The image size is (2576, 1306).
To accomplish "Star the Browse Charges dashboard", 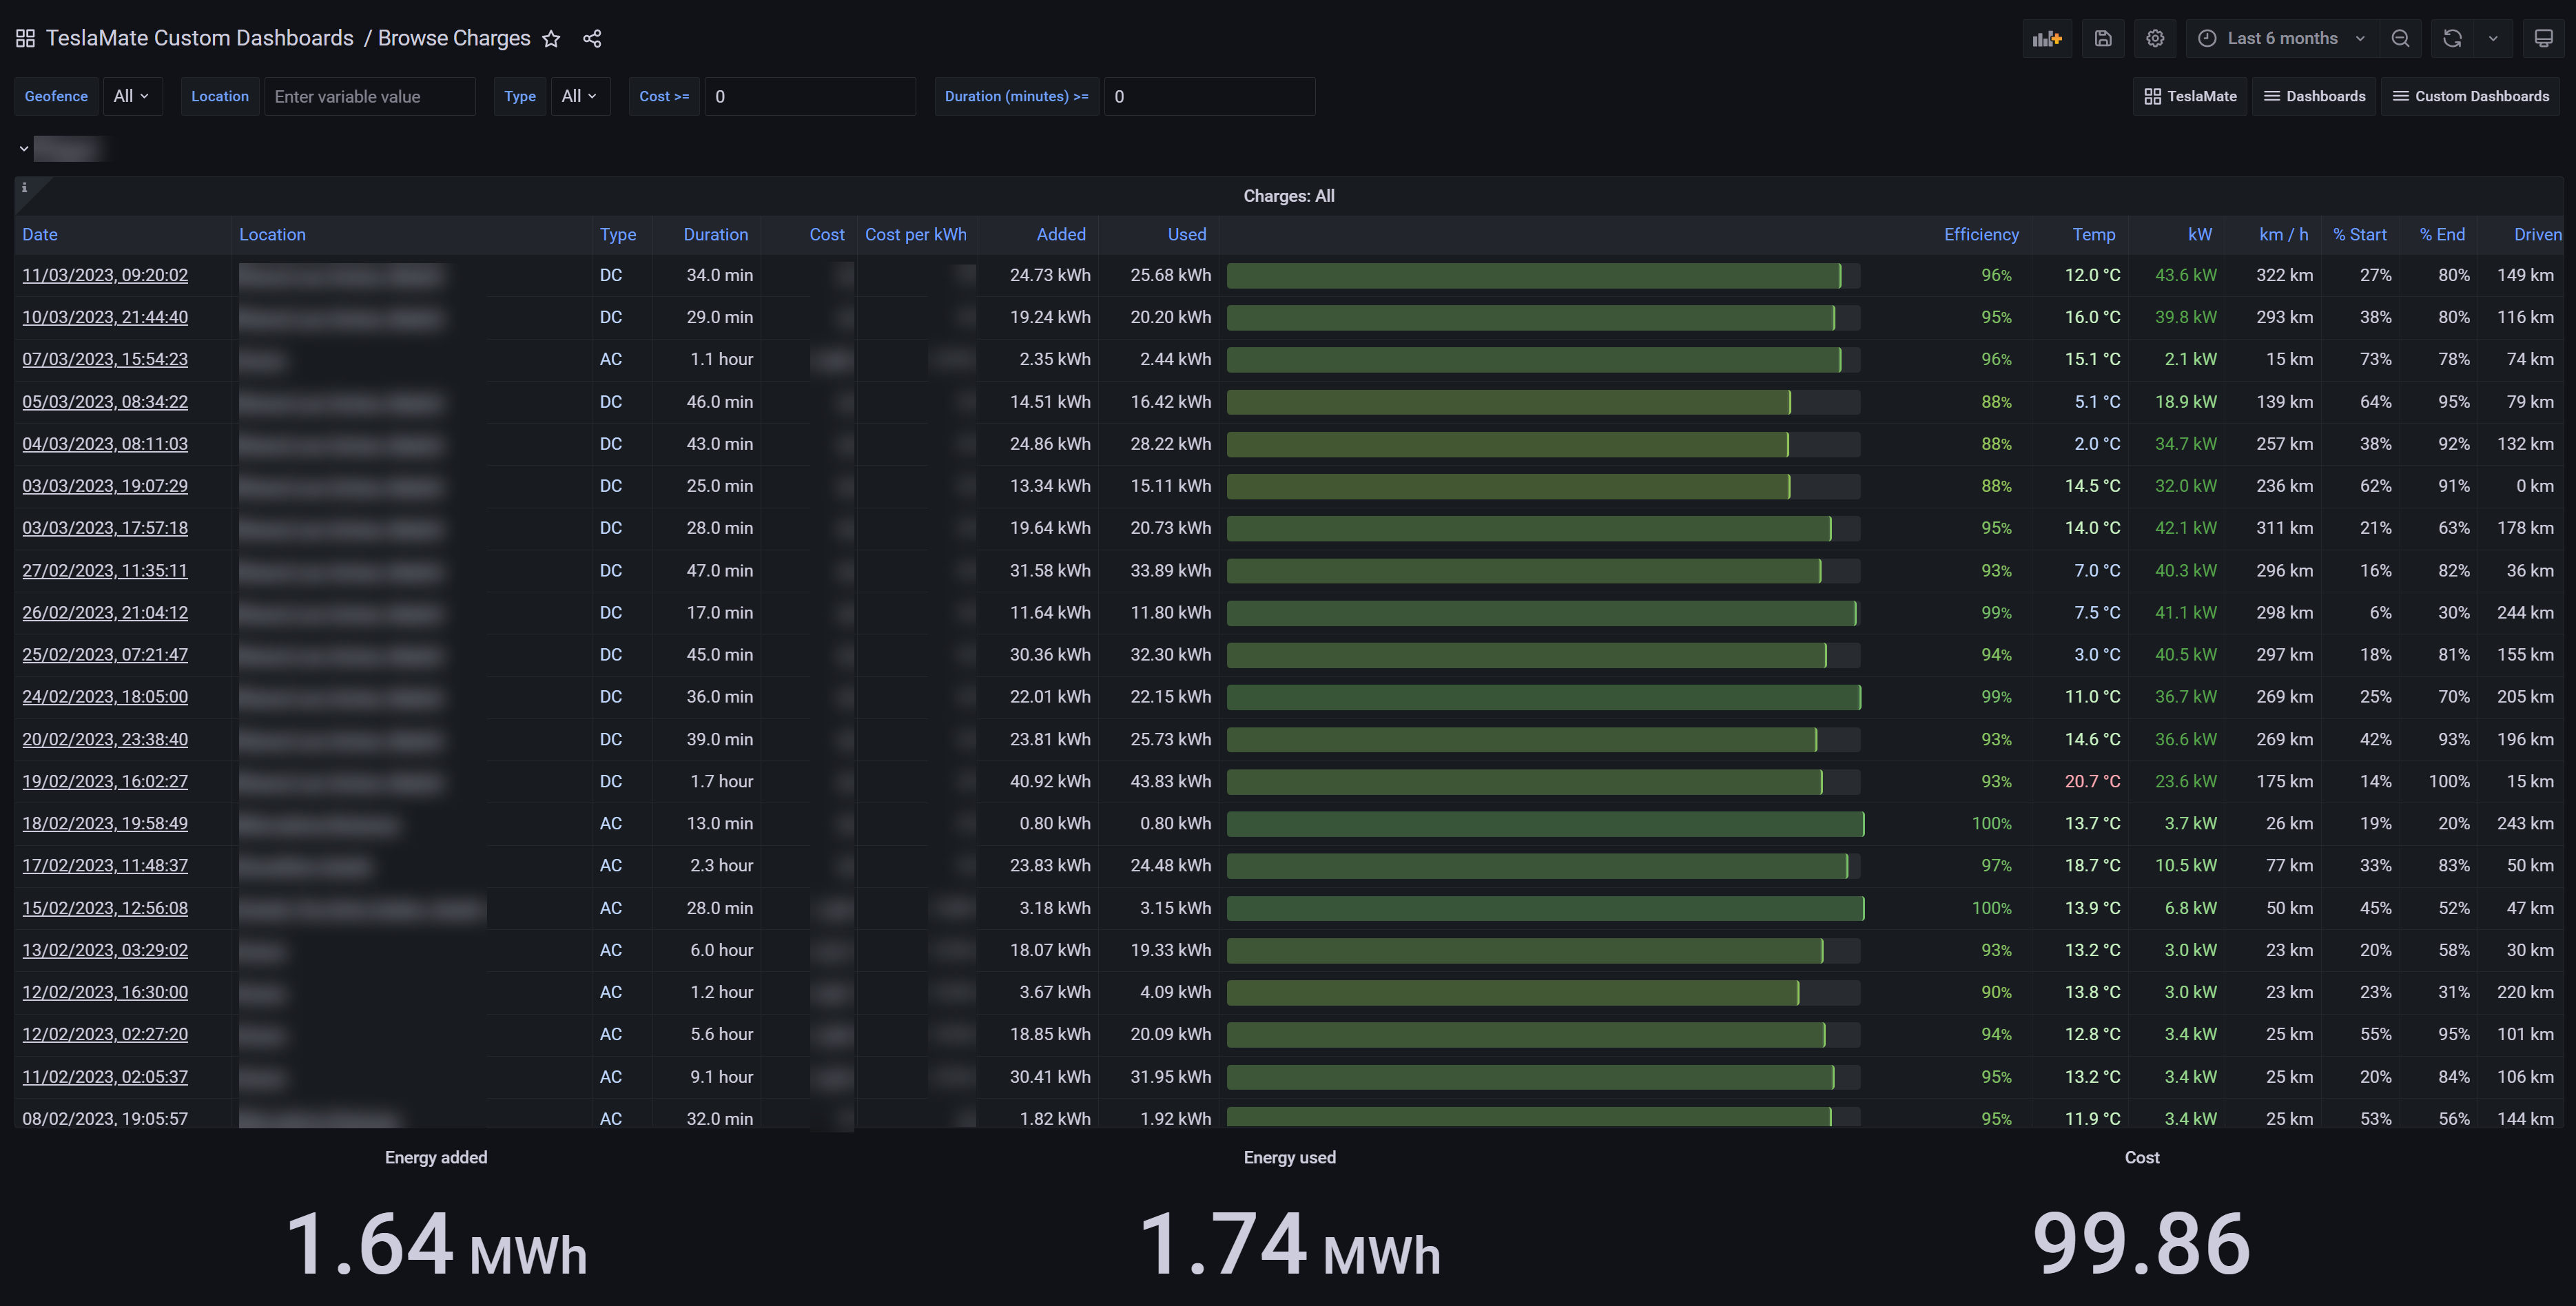I will click(x=551, y=39).
